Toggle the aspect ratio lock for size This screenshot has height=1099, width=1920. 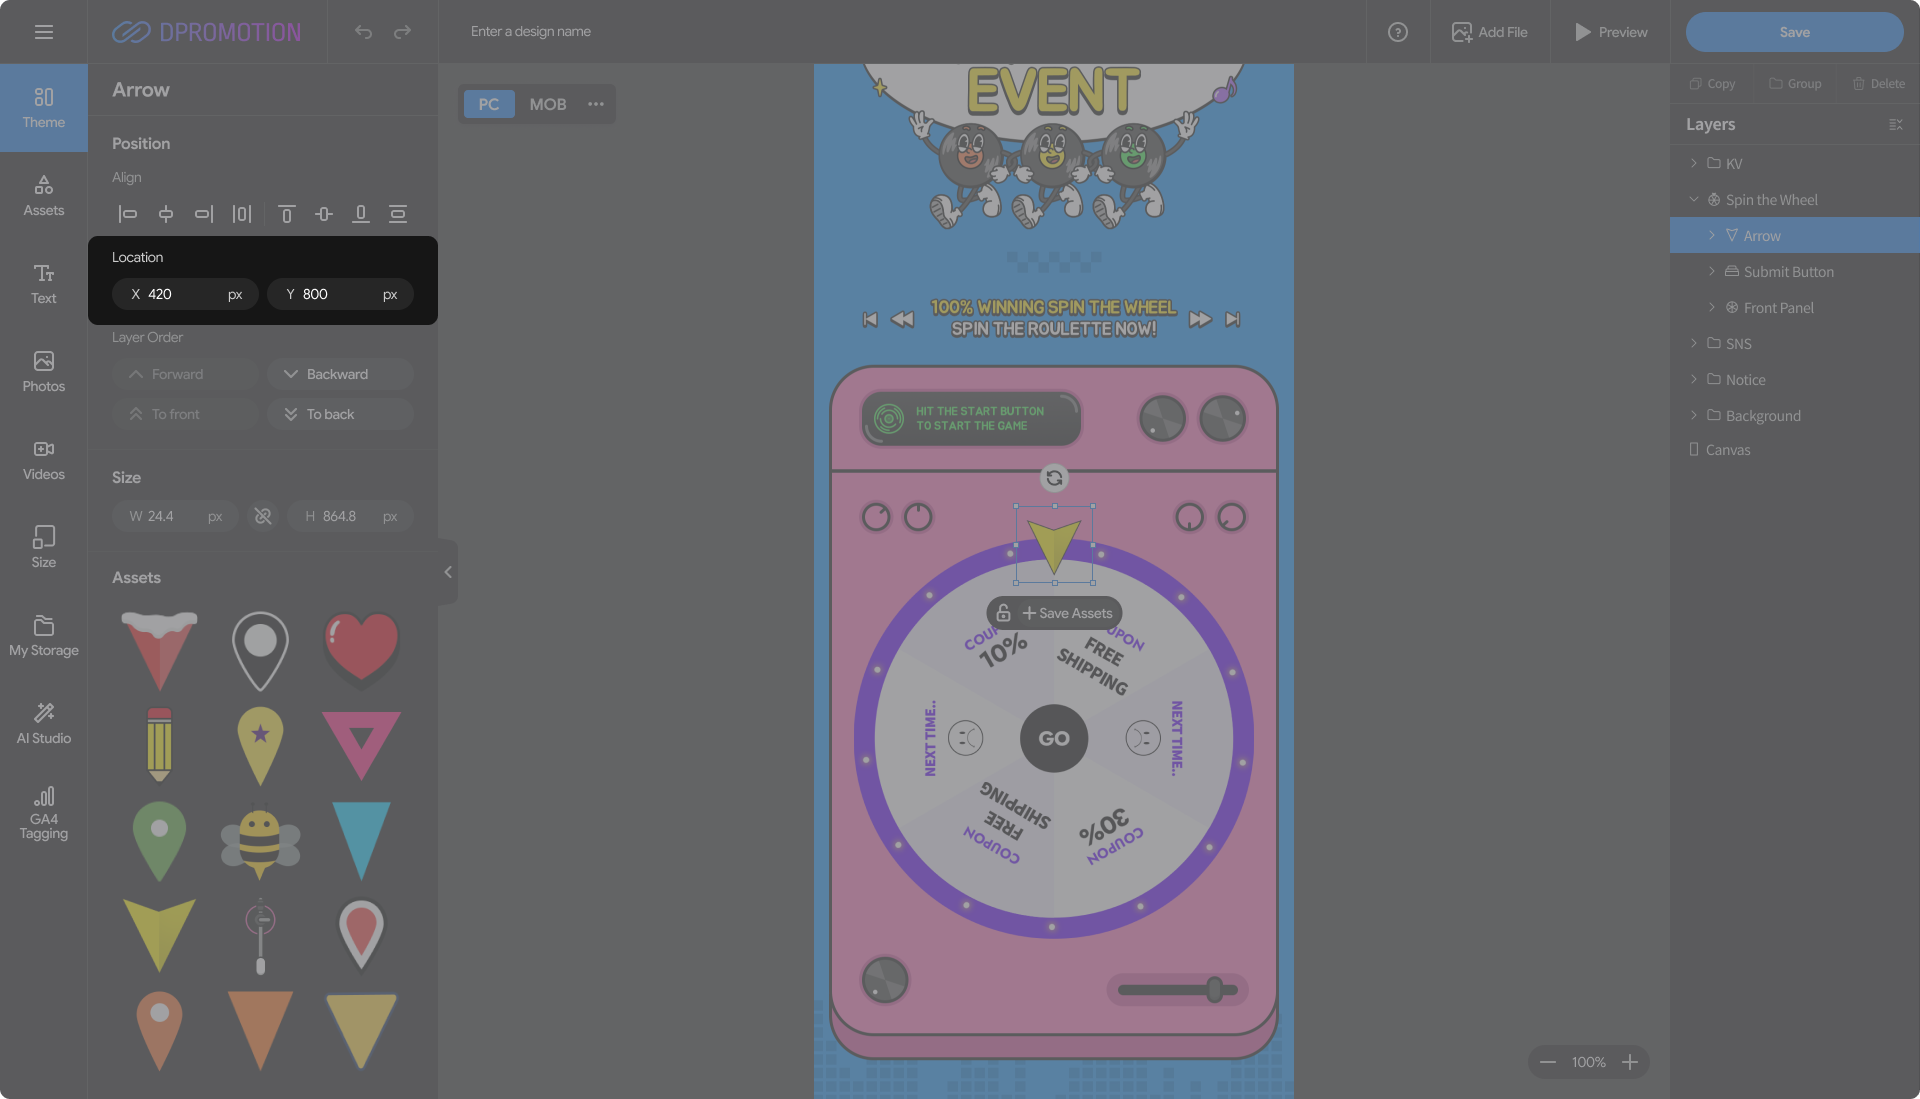(x=263, y=516)
